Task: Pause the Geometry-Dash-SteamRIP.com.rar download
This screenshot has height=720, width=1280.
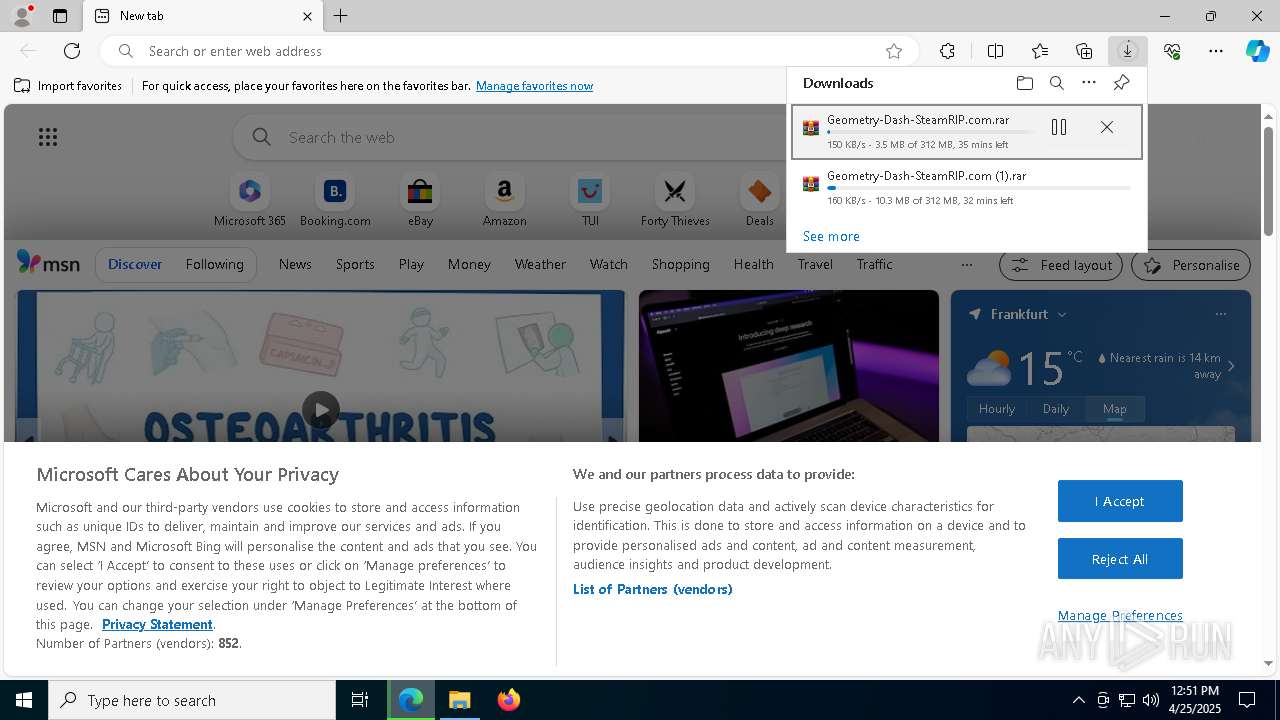Action: (x=1059, y=127)
